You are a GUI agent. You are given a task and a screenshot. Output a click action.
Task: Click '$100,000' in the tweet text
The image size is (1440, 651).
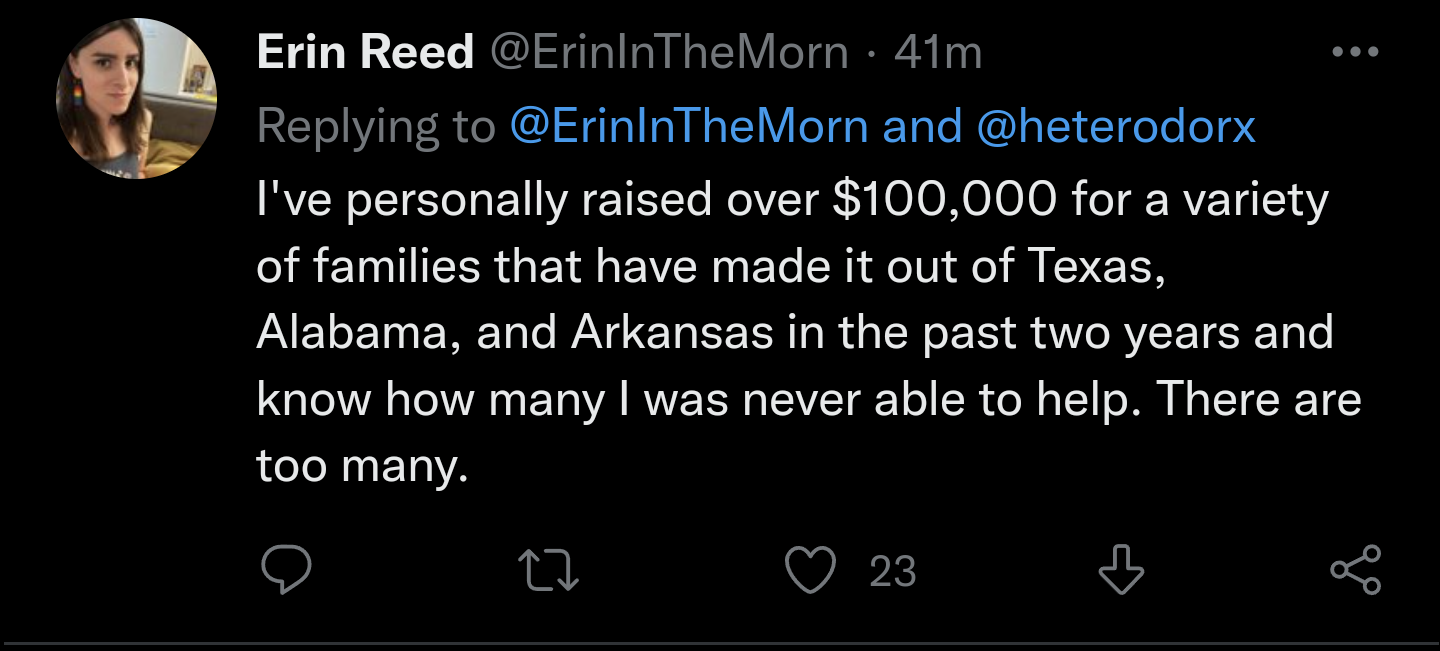click(944, 200)
